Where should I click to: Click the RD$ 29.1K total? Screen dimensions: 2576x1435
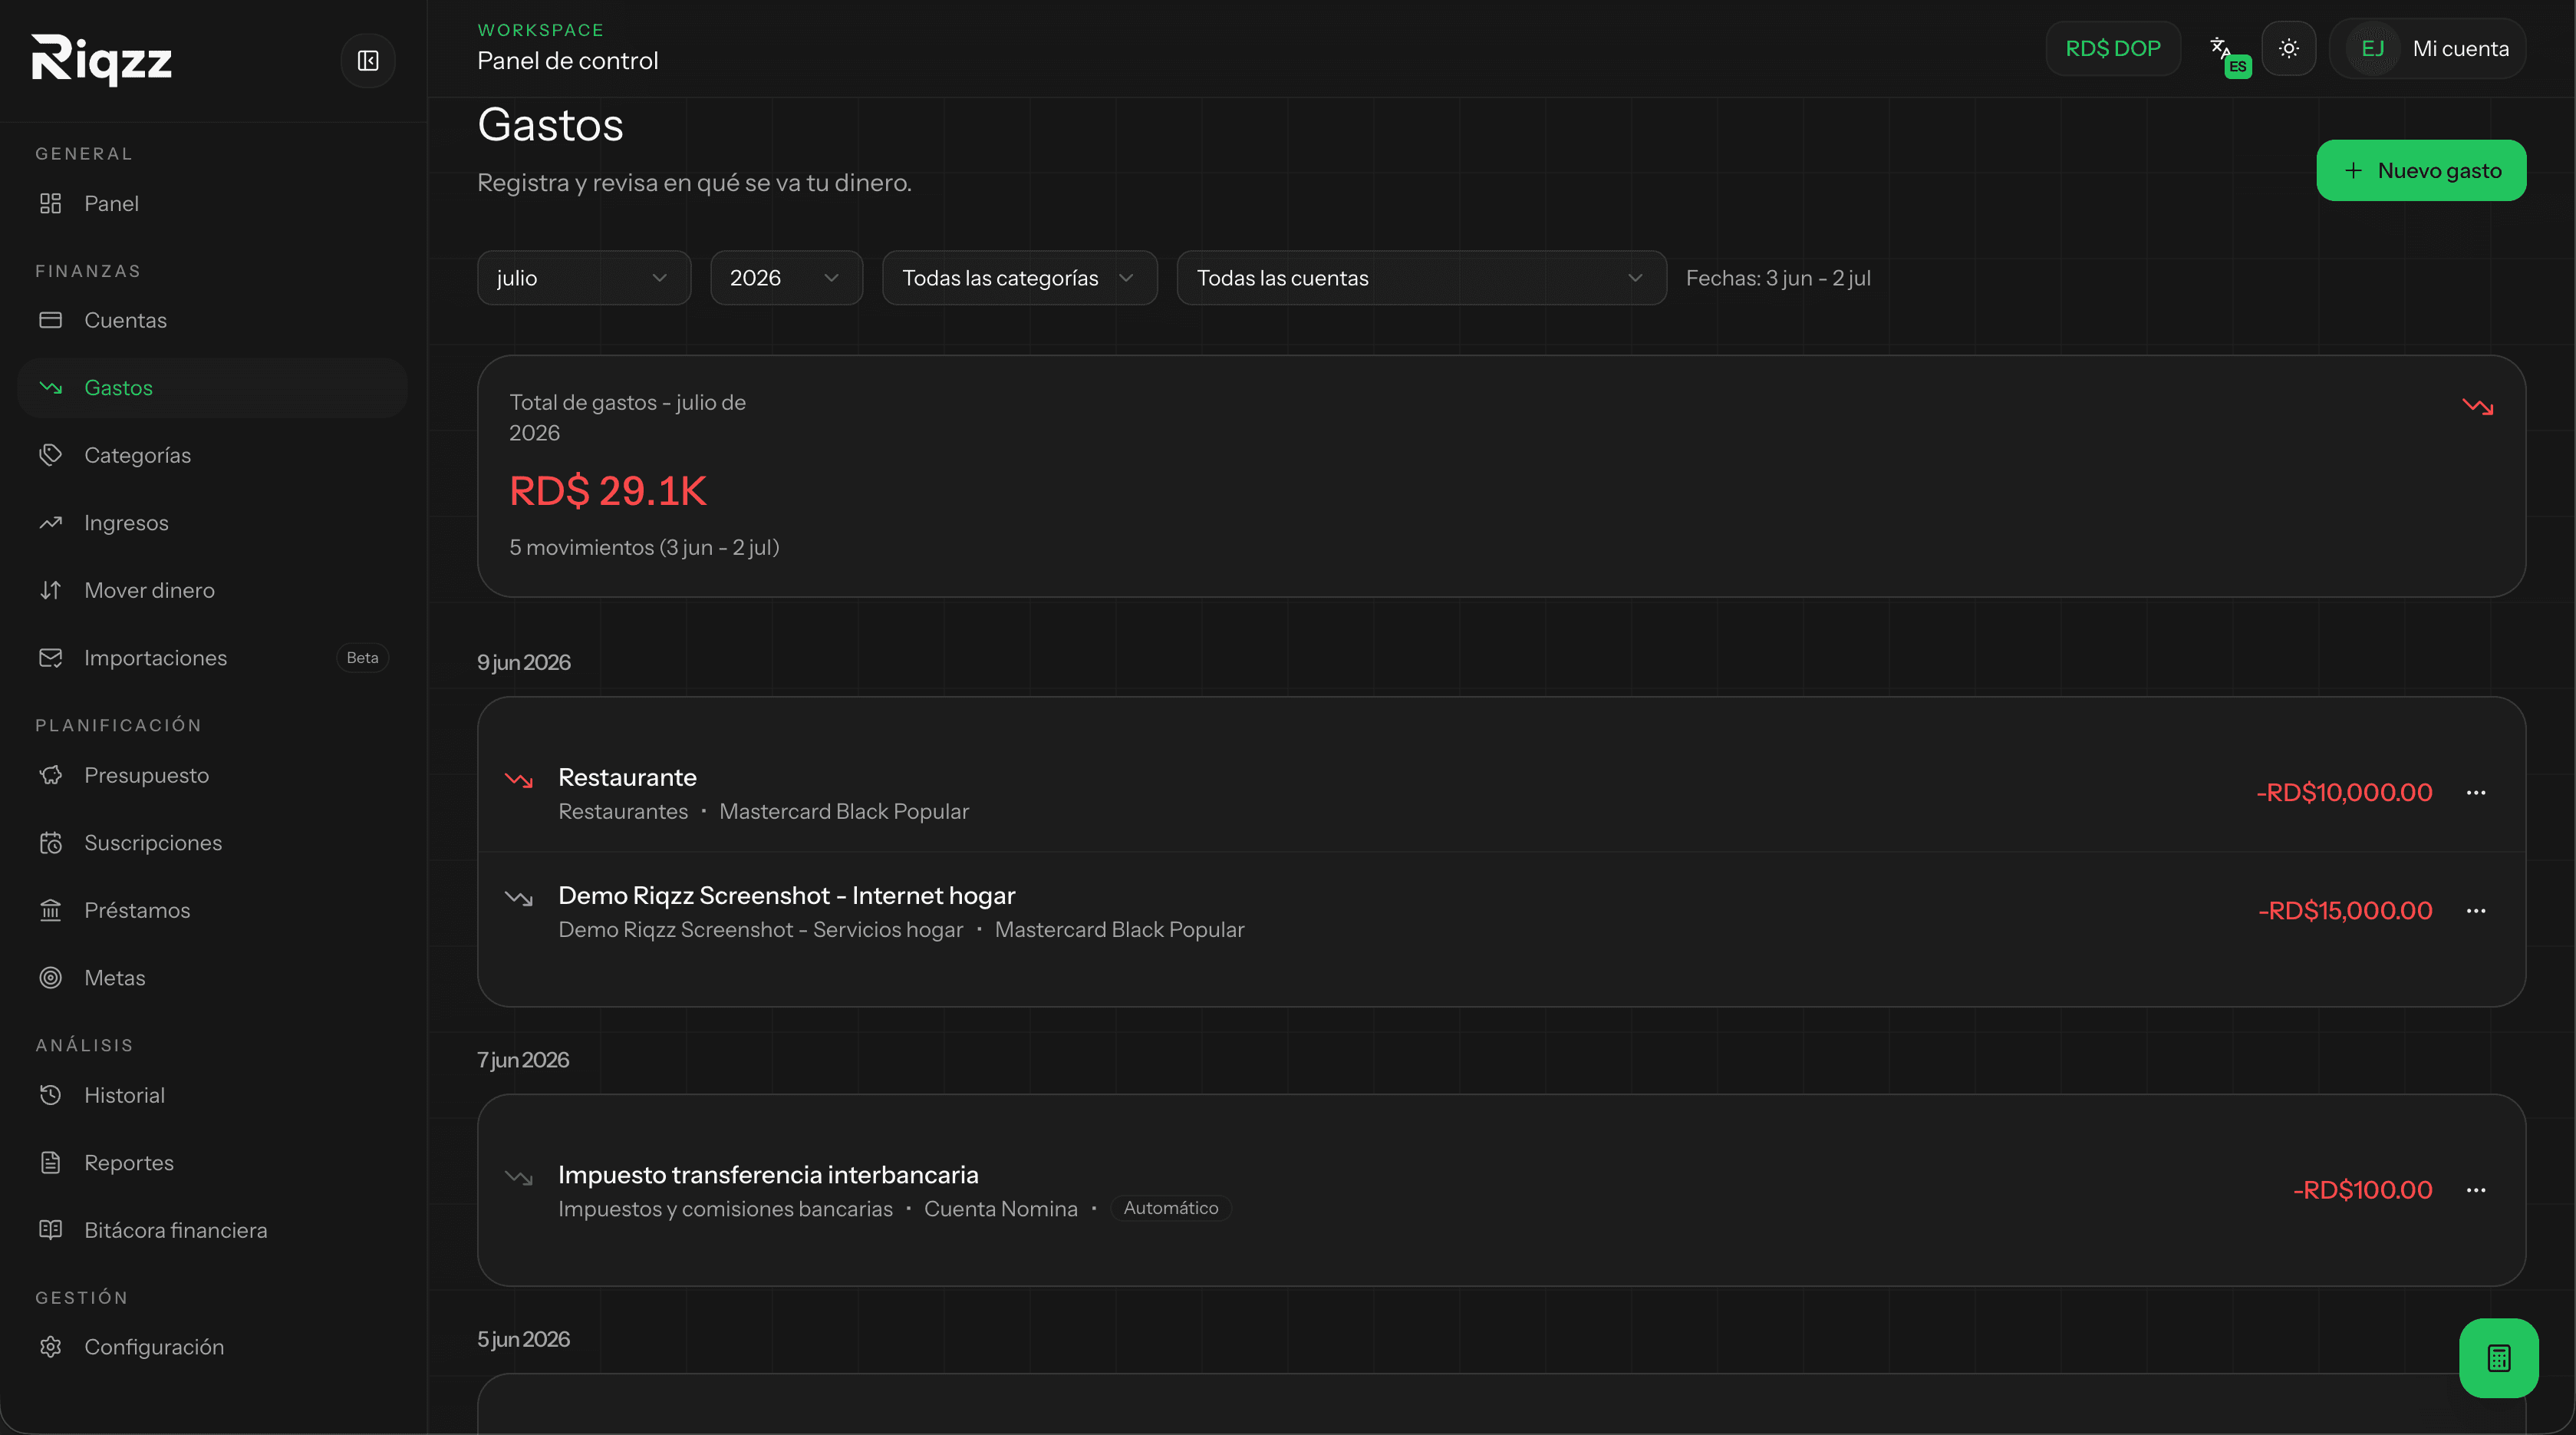pyautogui.click(x=608, y=491)
